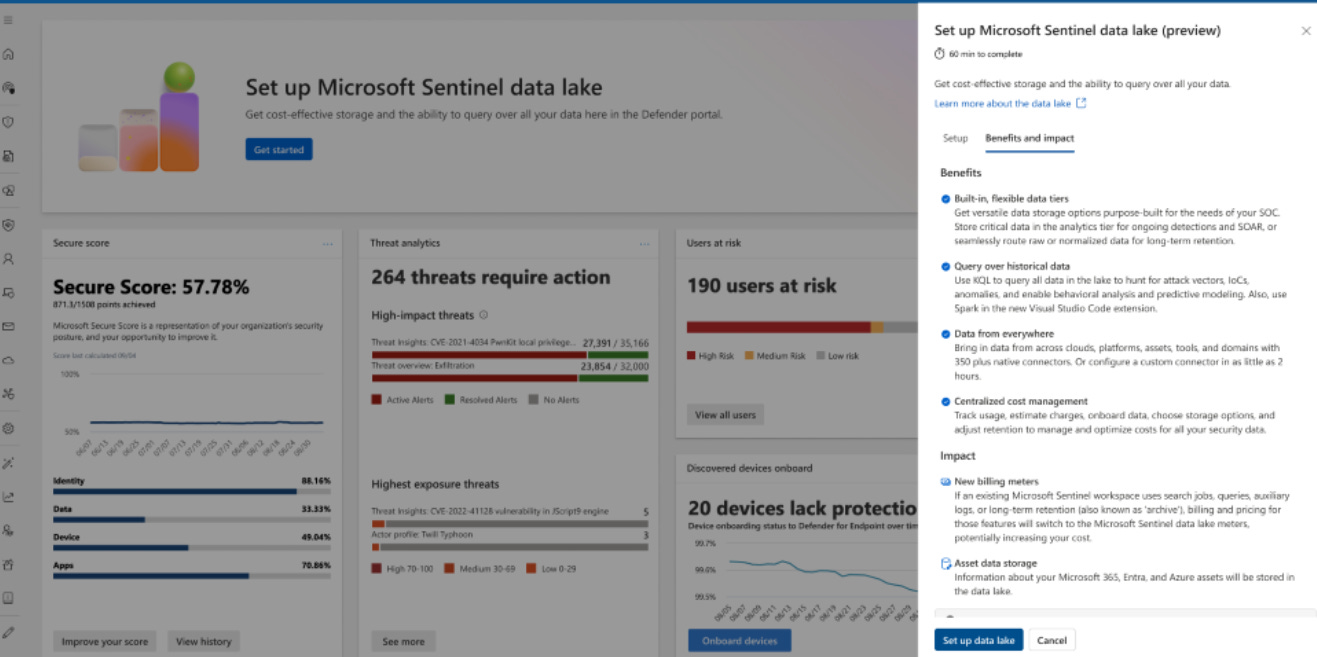Screen dimensions: 1317x657
Task: Click the No Alerts legend swatch
Action: [x=534, y=399]
